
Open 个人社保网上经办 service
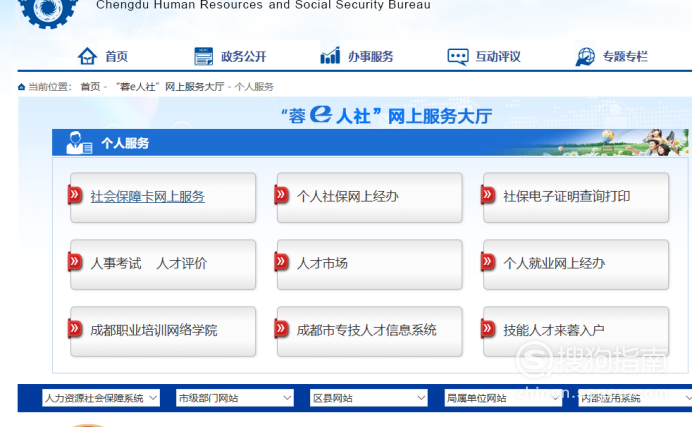coord(369,198)
